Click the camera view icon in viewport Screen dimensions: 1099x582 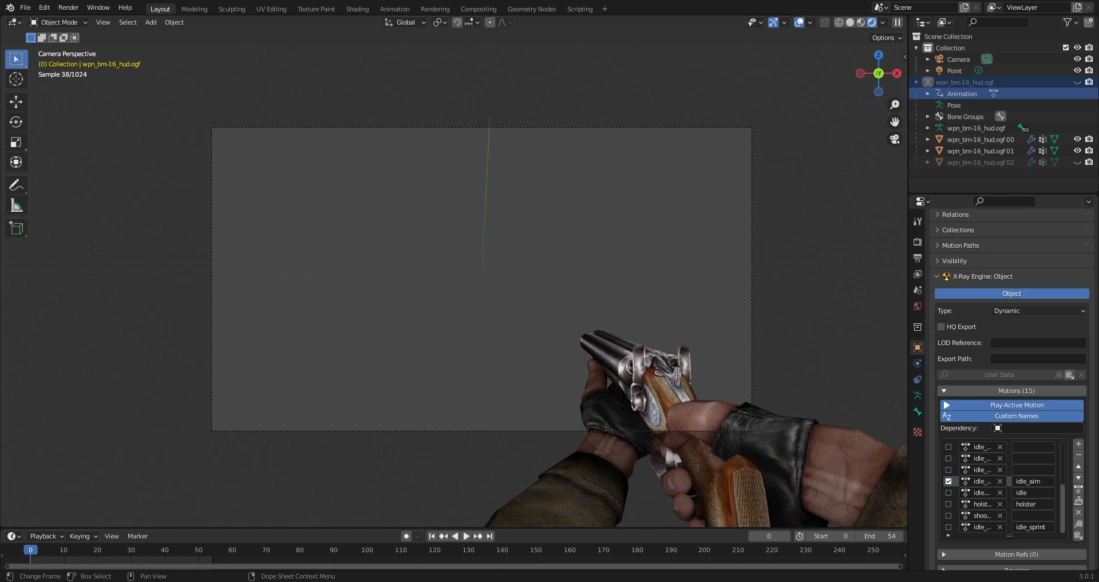click(894, 139)
